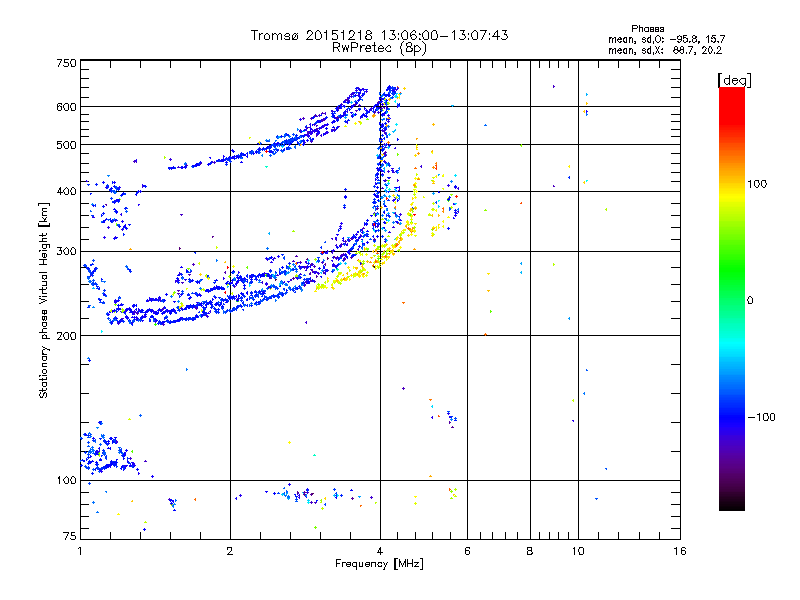The image size is (800, 600).
Task: Click the 'Frequency [MHz]' x-axis title
Action: [x=379, y=564]
